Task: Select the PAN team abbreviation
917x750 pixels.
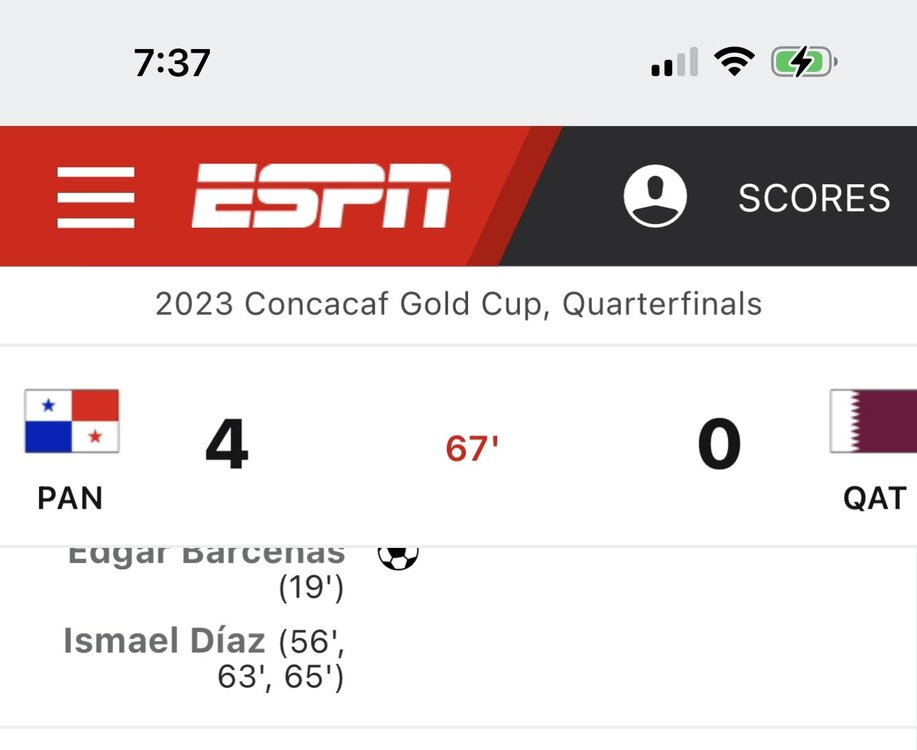Action: point(70,497)
